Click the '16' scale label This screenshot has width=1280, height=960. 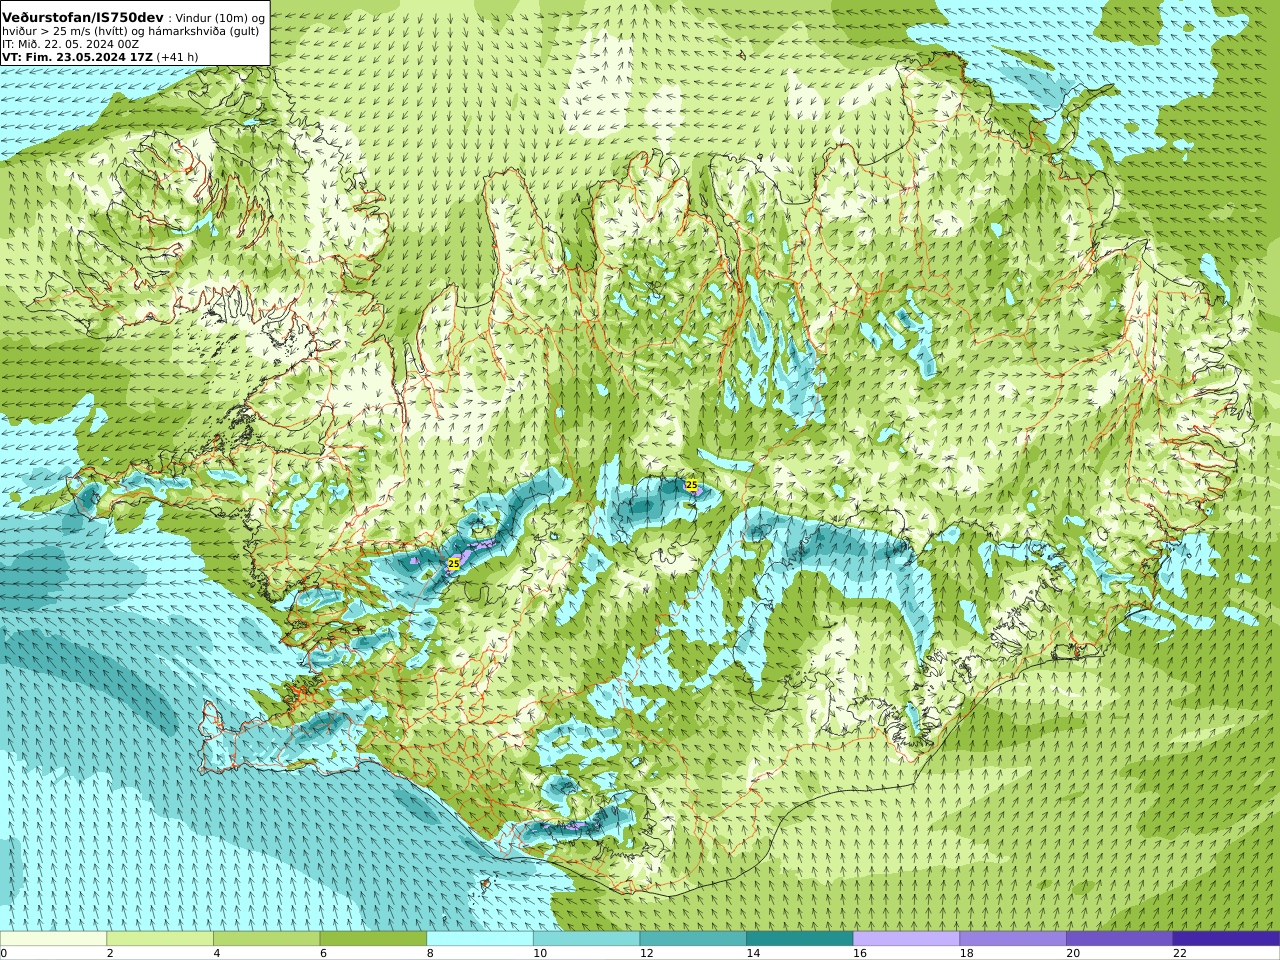click(x=860, y=953)
